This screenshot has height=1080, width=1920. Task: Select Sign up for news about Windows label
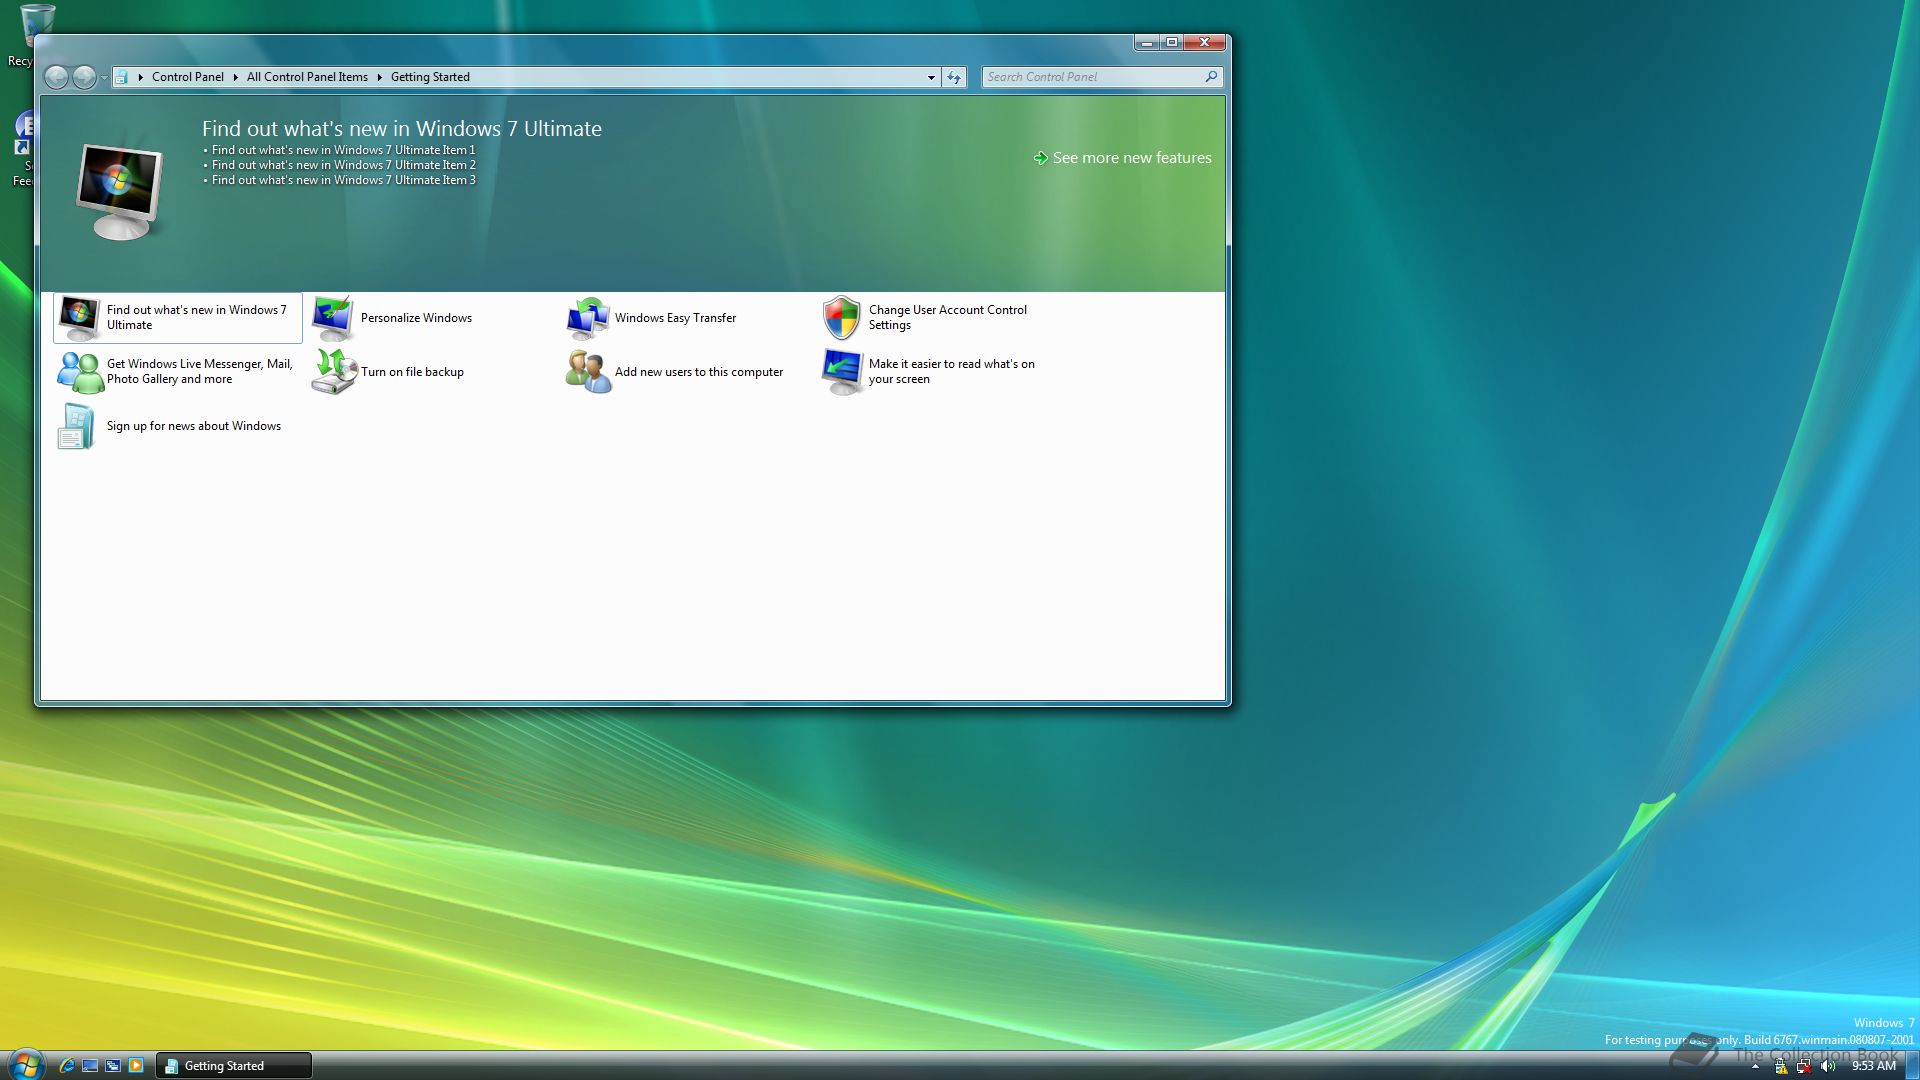[194, 426]
